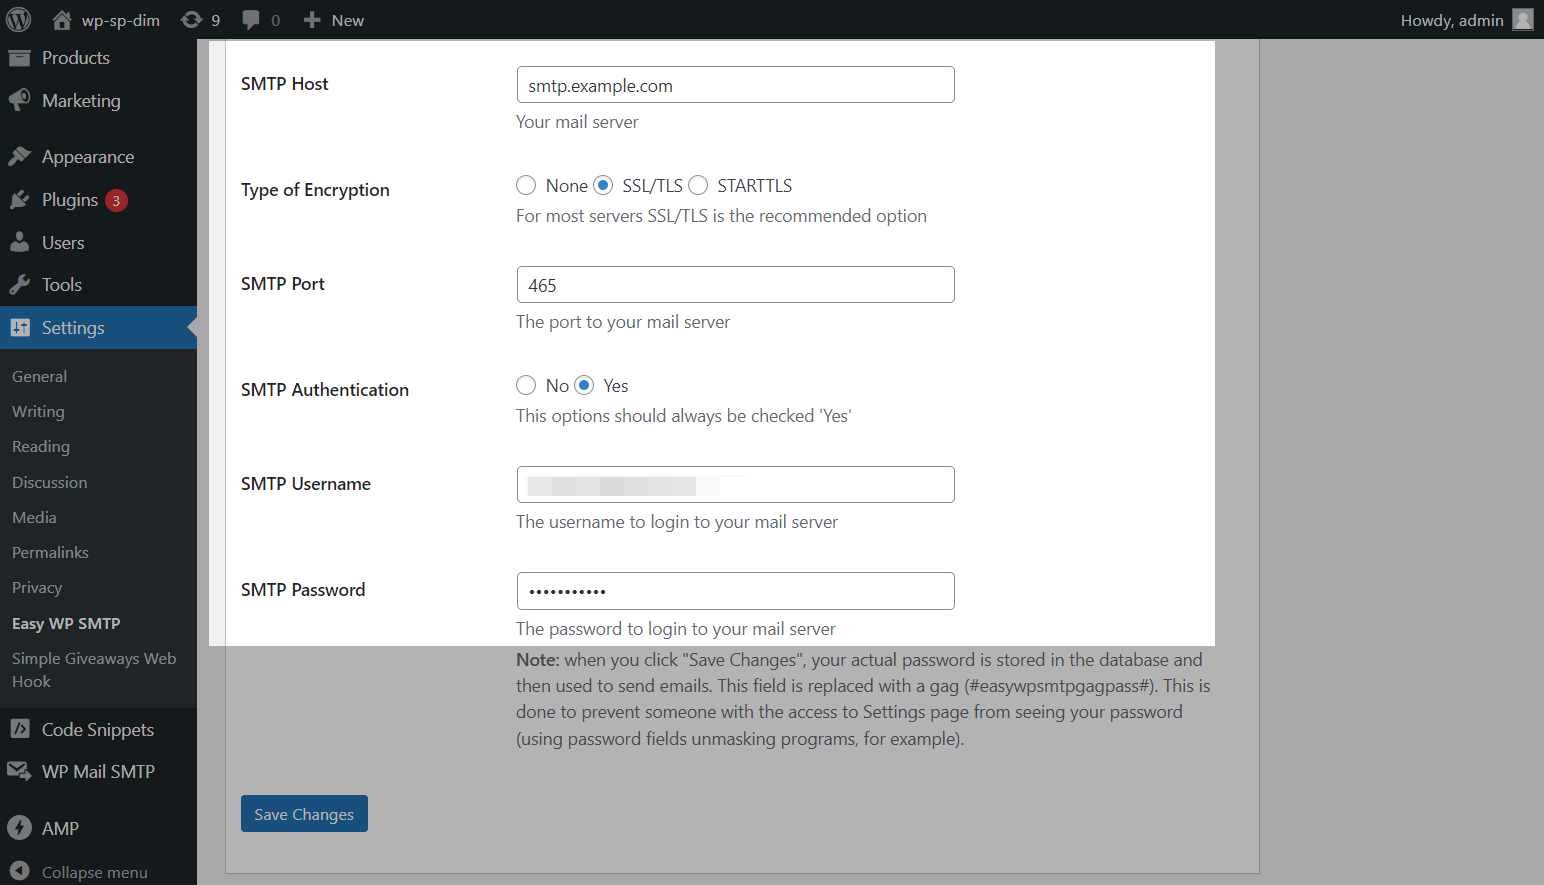Select STARTTLS encryption option
1544x885 pixels.
click(x=698, y=186)
